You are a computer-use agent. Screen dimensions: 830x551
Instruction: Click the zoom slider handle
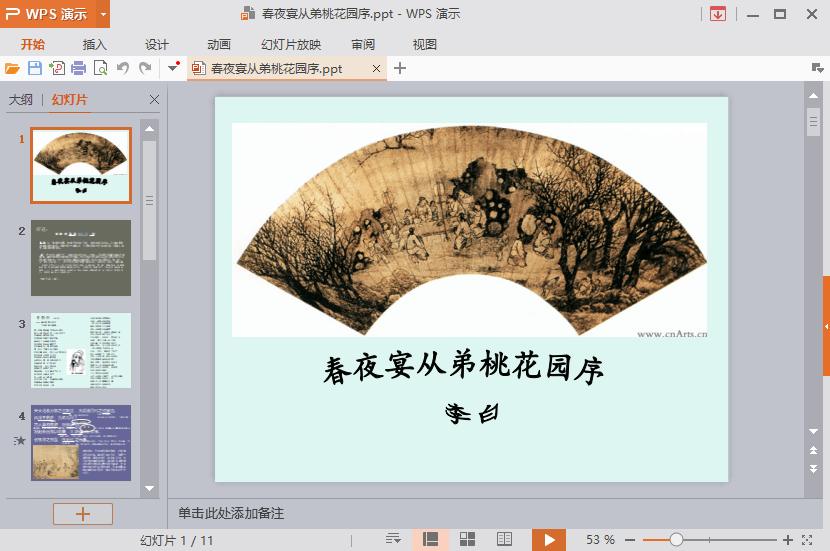[677, 540]
